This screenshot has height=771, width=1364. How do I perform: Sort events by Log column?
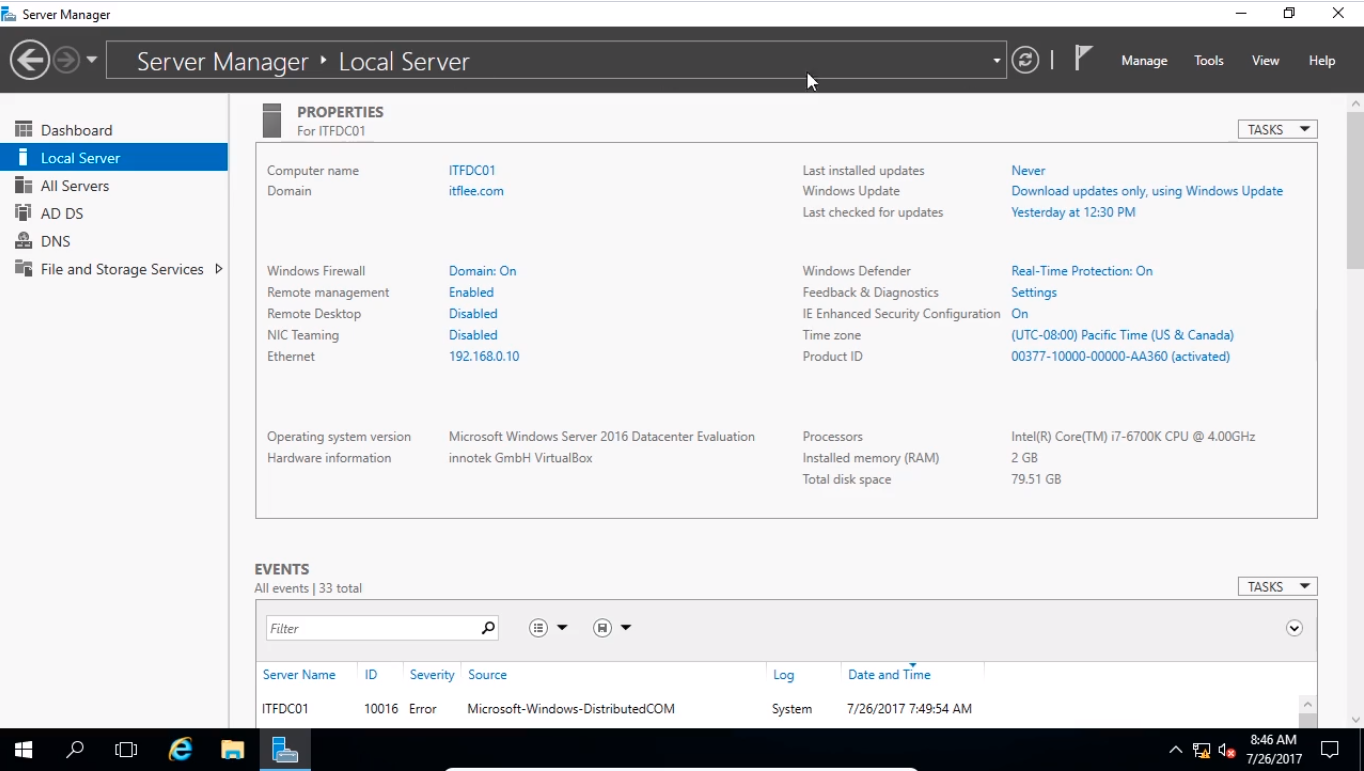pyautogui.click(x=783, y=675)
